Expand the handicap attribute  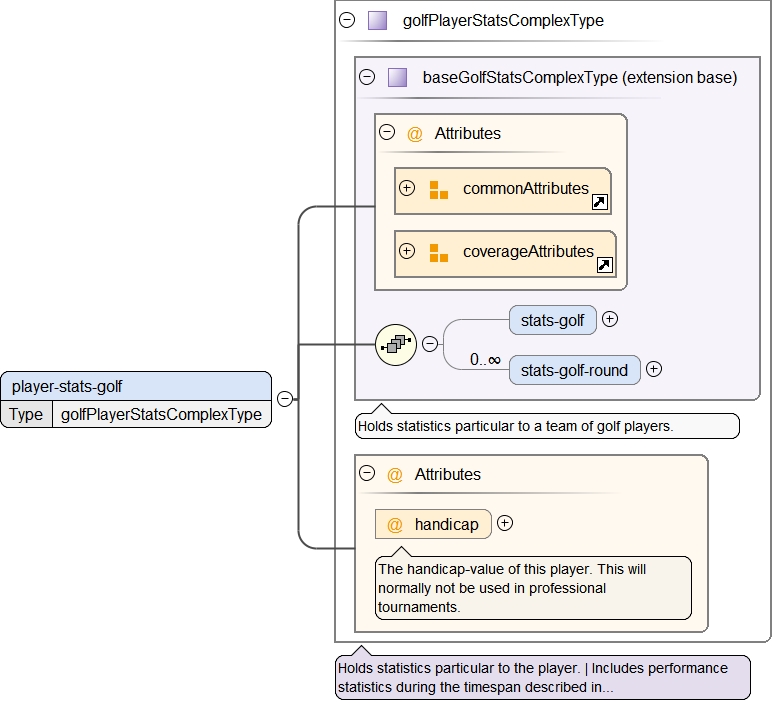(505, 523)
